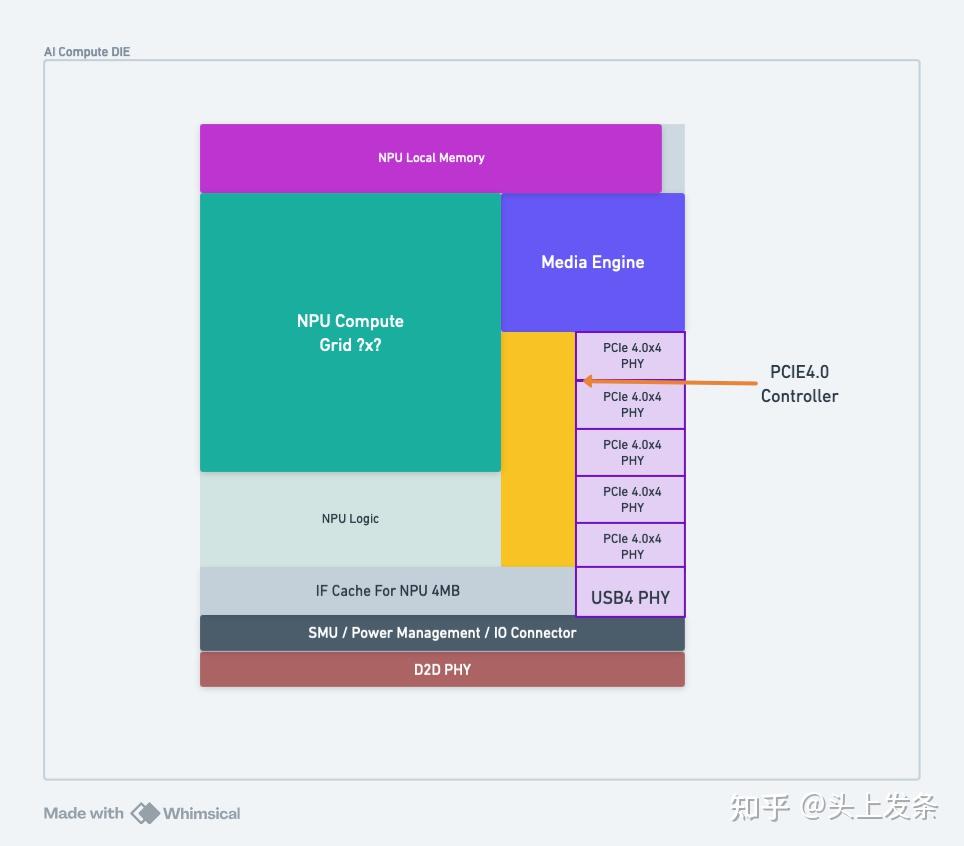Click the Whimsical diamond logo icon

point(146,813)
